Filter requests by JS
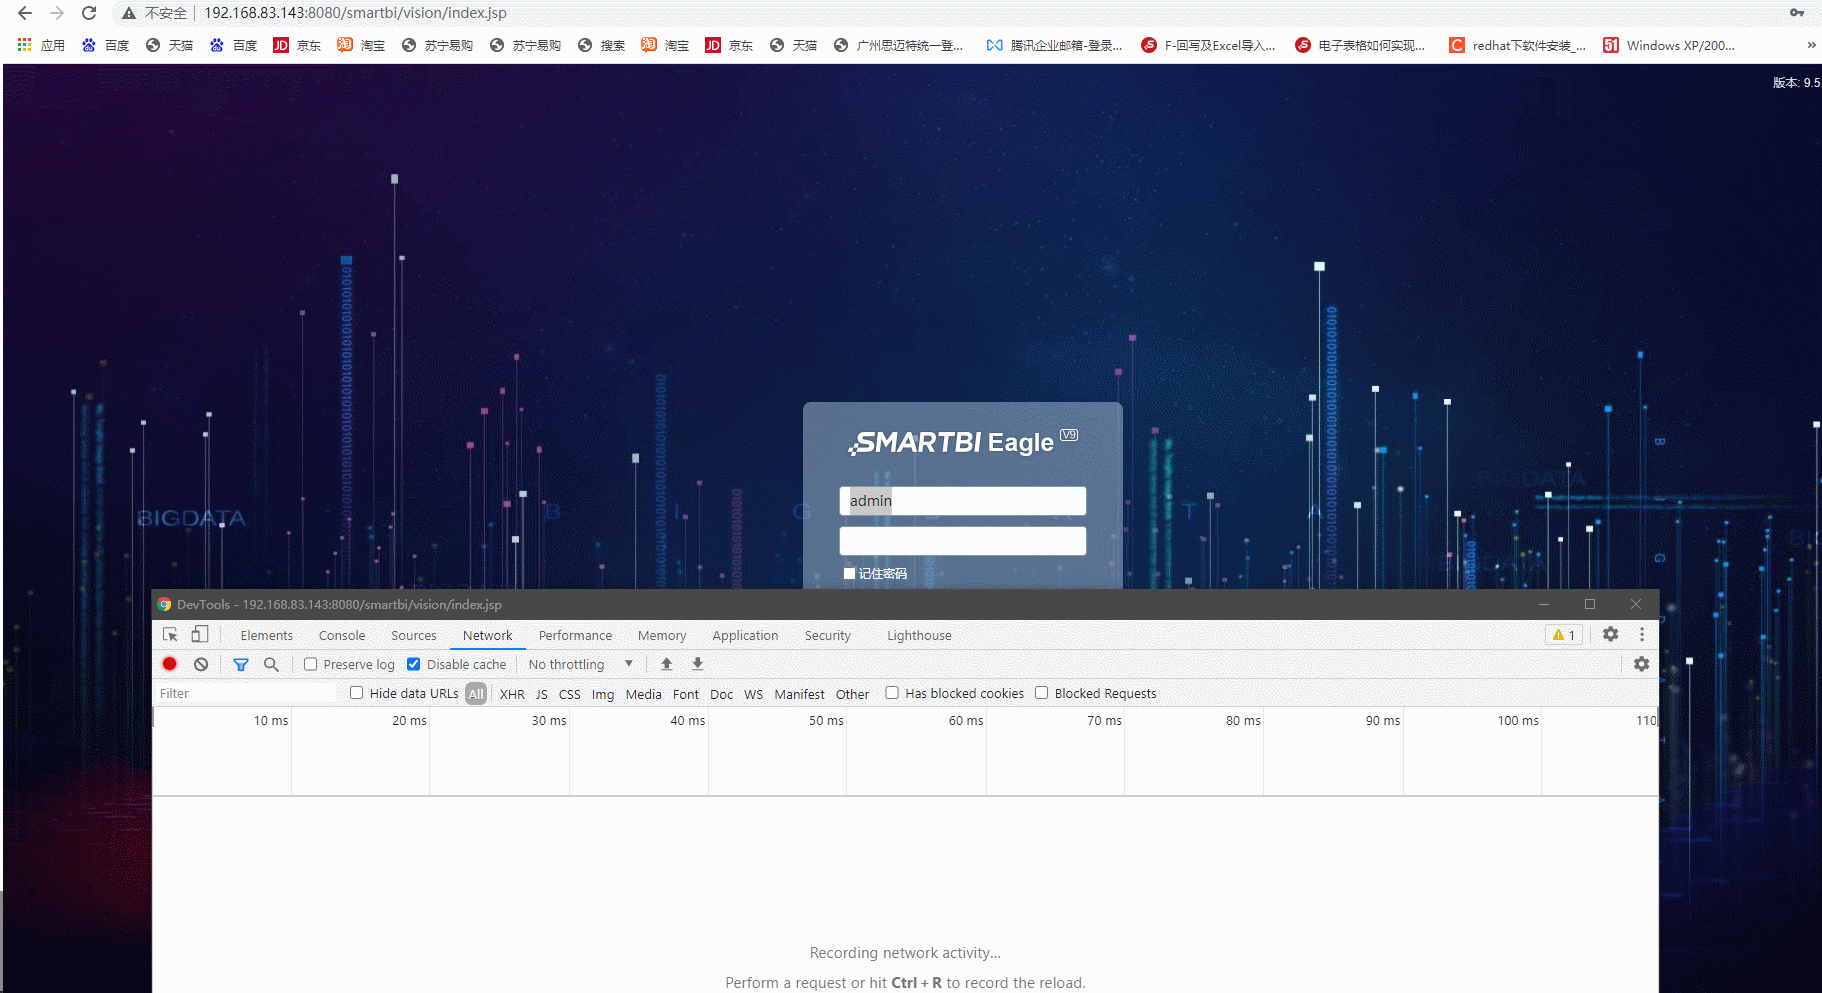Viewport: 1822px width, 993px height. (x=541, y=694)
